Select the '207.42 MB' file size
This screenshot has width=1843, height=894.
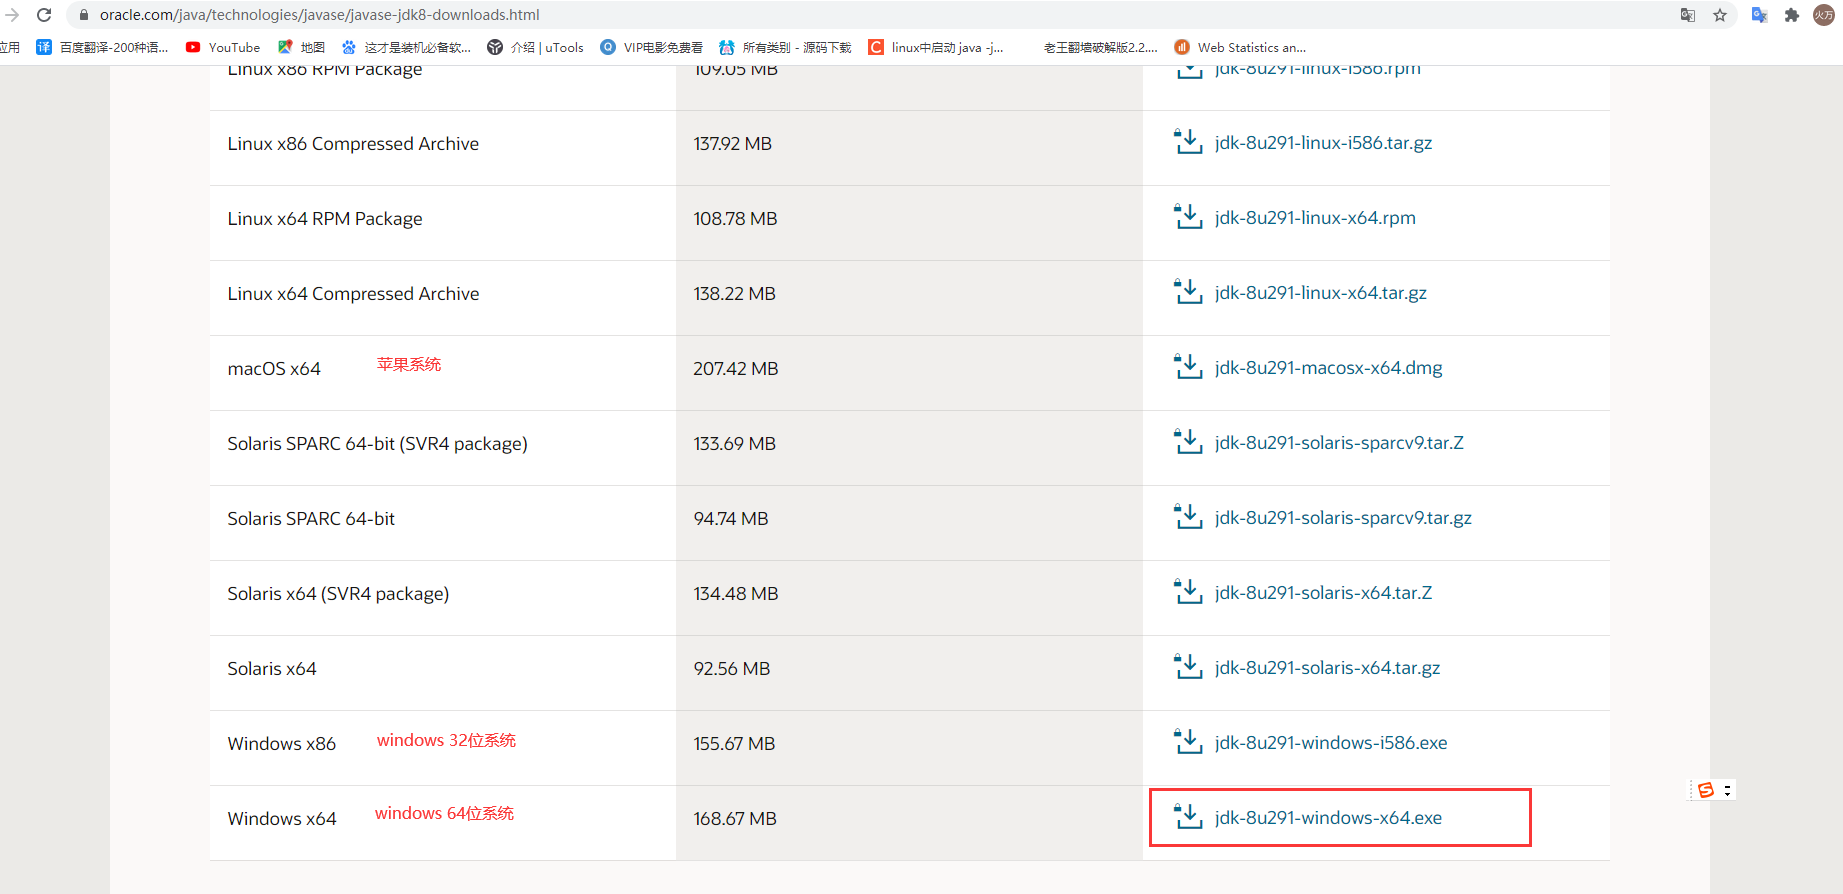(736, 369)
